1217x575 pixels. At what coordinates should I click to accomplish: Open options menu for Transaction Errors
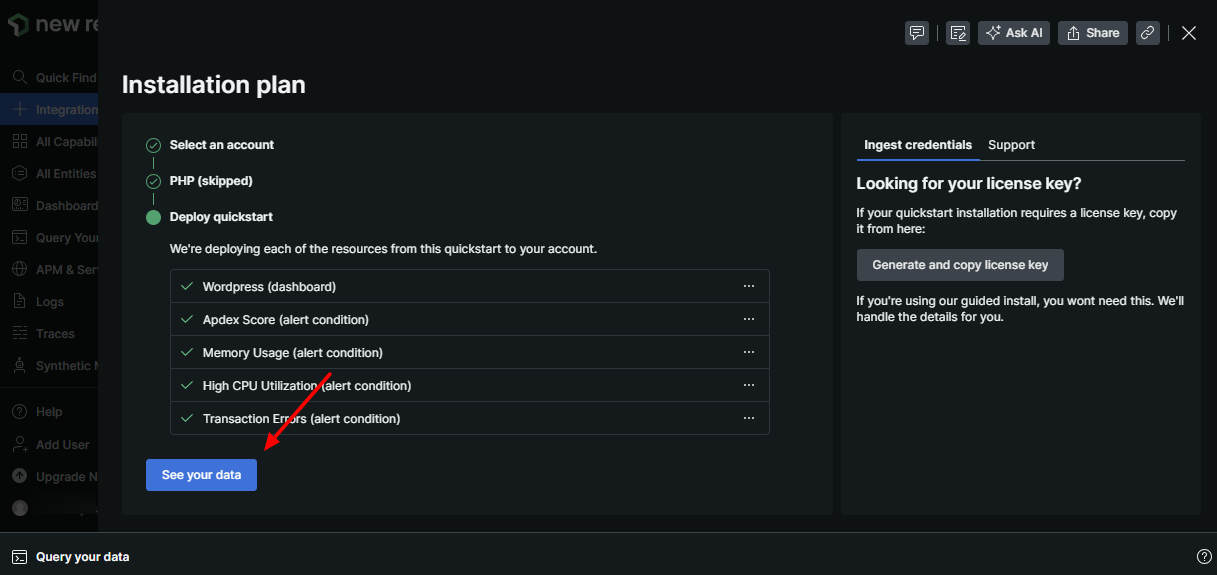click(749, 418)
